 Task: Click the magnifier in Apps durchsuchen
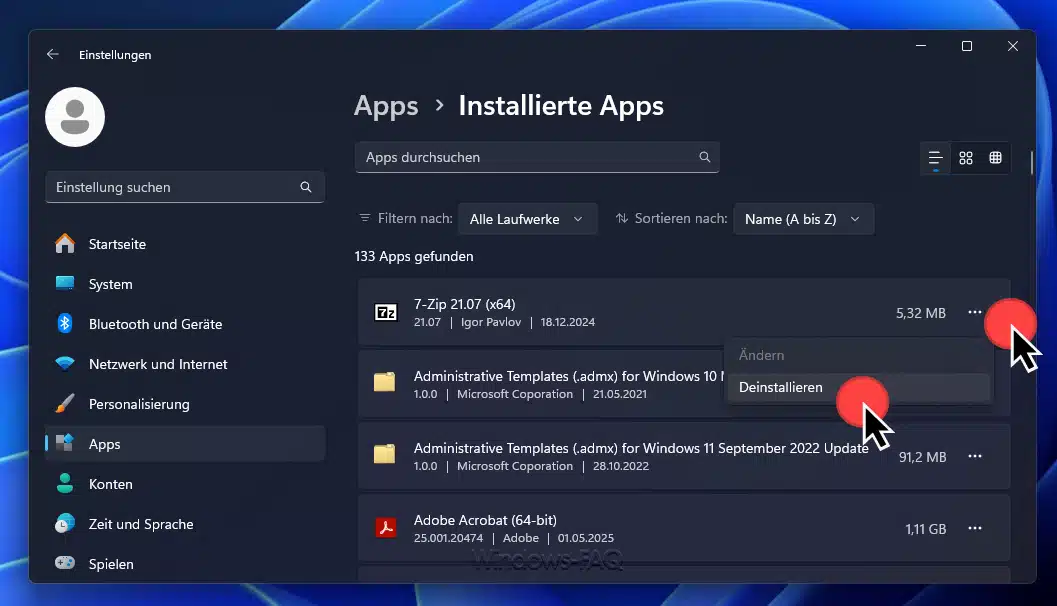(704, 157)
